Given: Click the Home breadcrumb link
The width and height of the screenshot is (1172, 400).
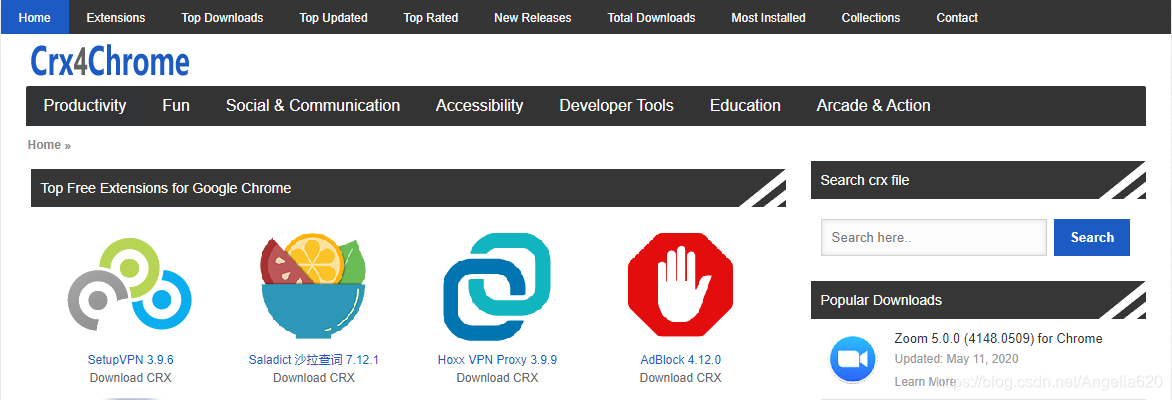Looking at the screenshot, I should pyautogui.click(x=44, y=145).
